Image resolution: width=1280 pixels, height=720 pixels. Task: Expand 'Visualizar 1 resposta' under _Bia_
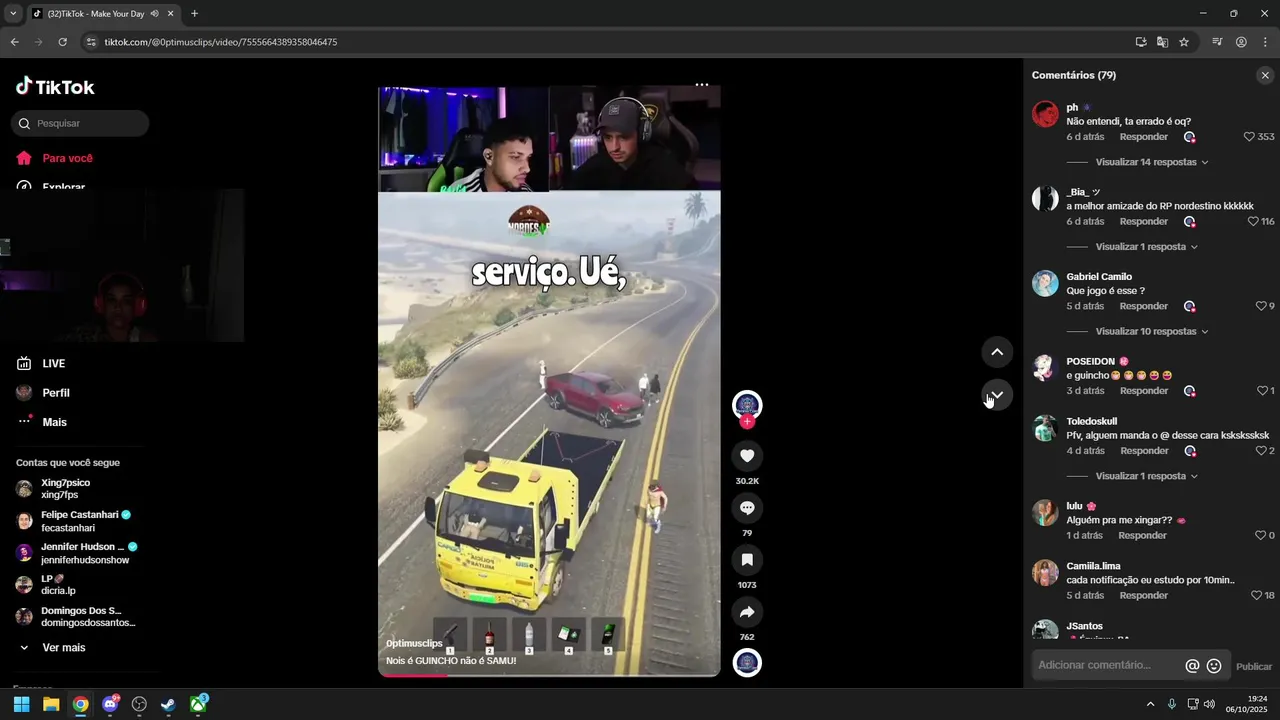[x=1147, y=247]
